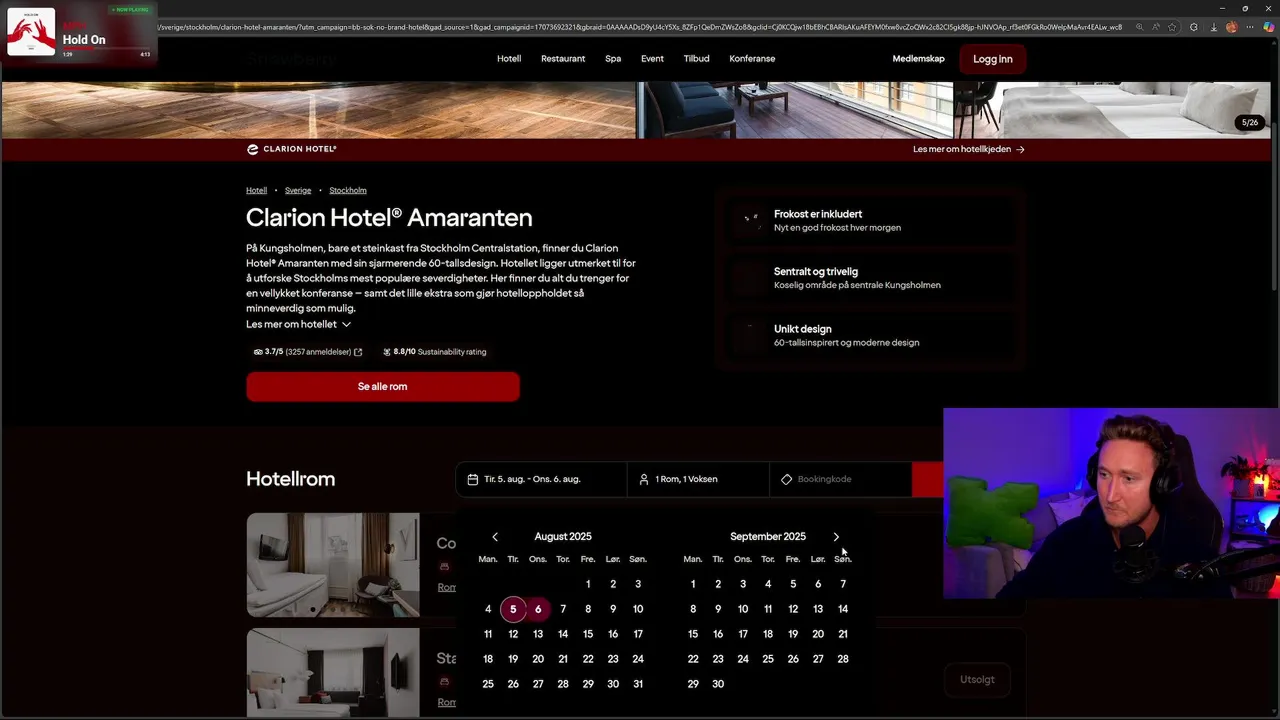Go to previous month in calendar
Image resolution: width=1280 pixels, height=720 pixels.
[494, 537]
